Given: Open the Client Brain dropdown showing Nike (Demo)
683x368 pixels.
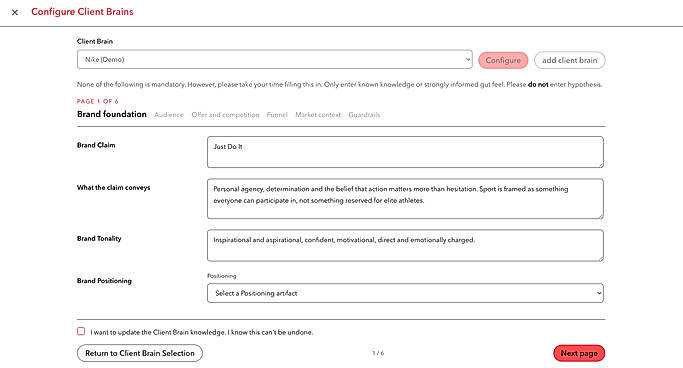Looking at the screenshot, I should tap(274, 59).
